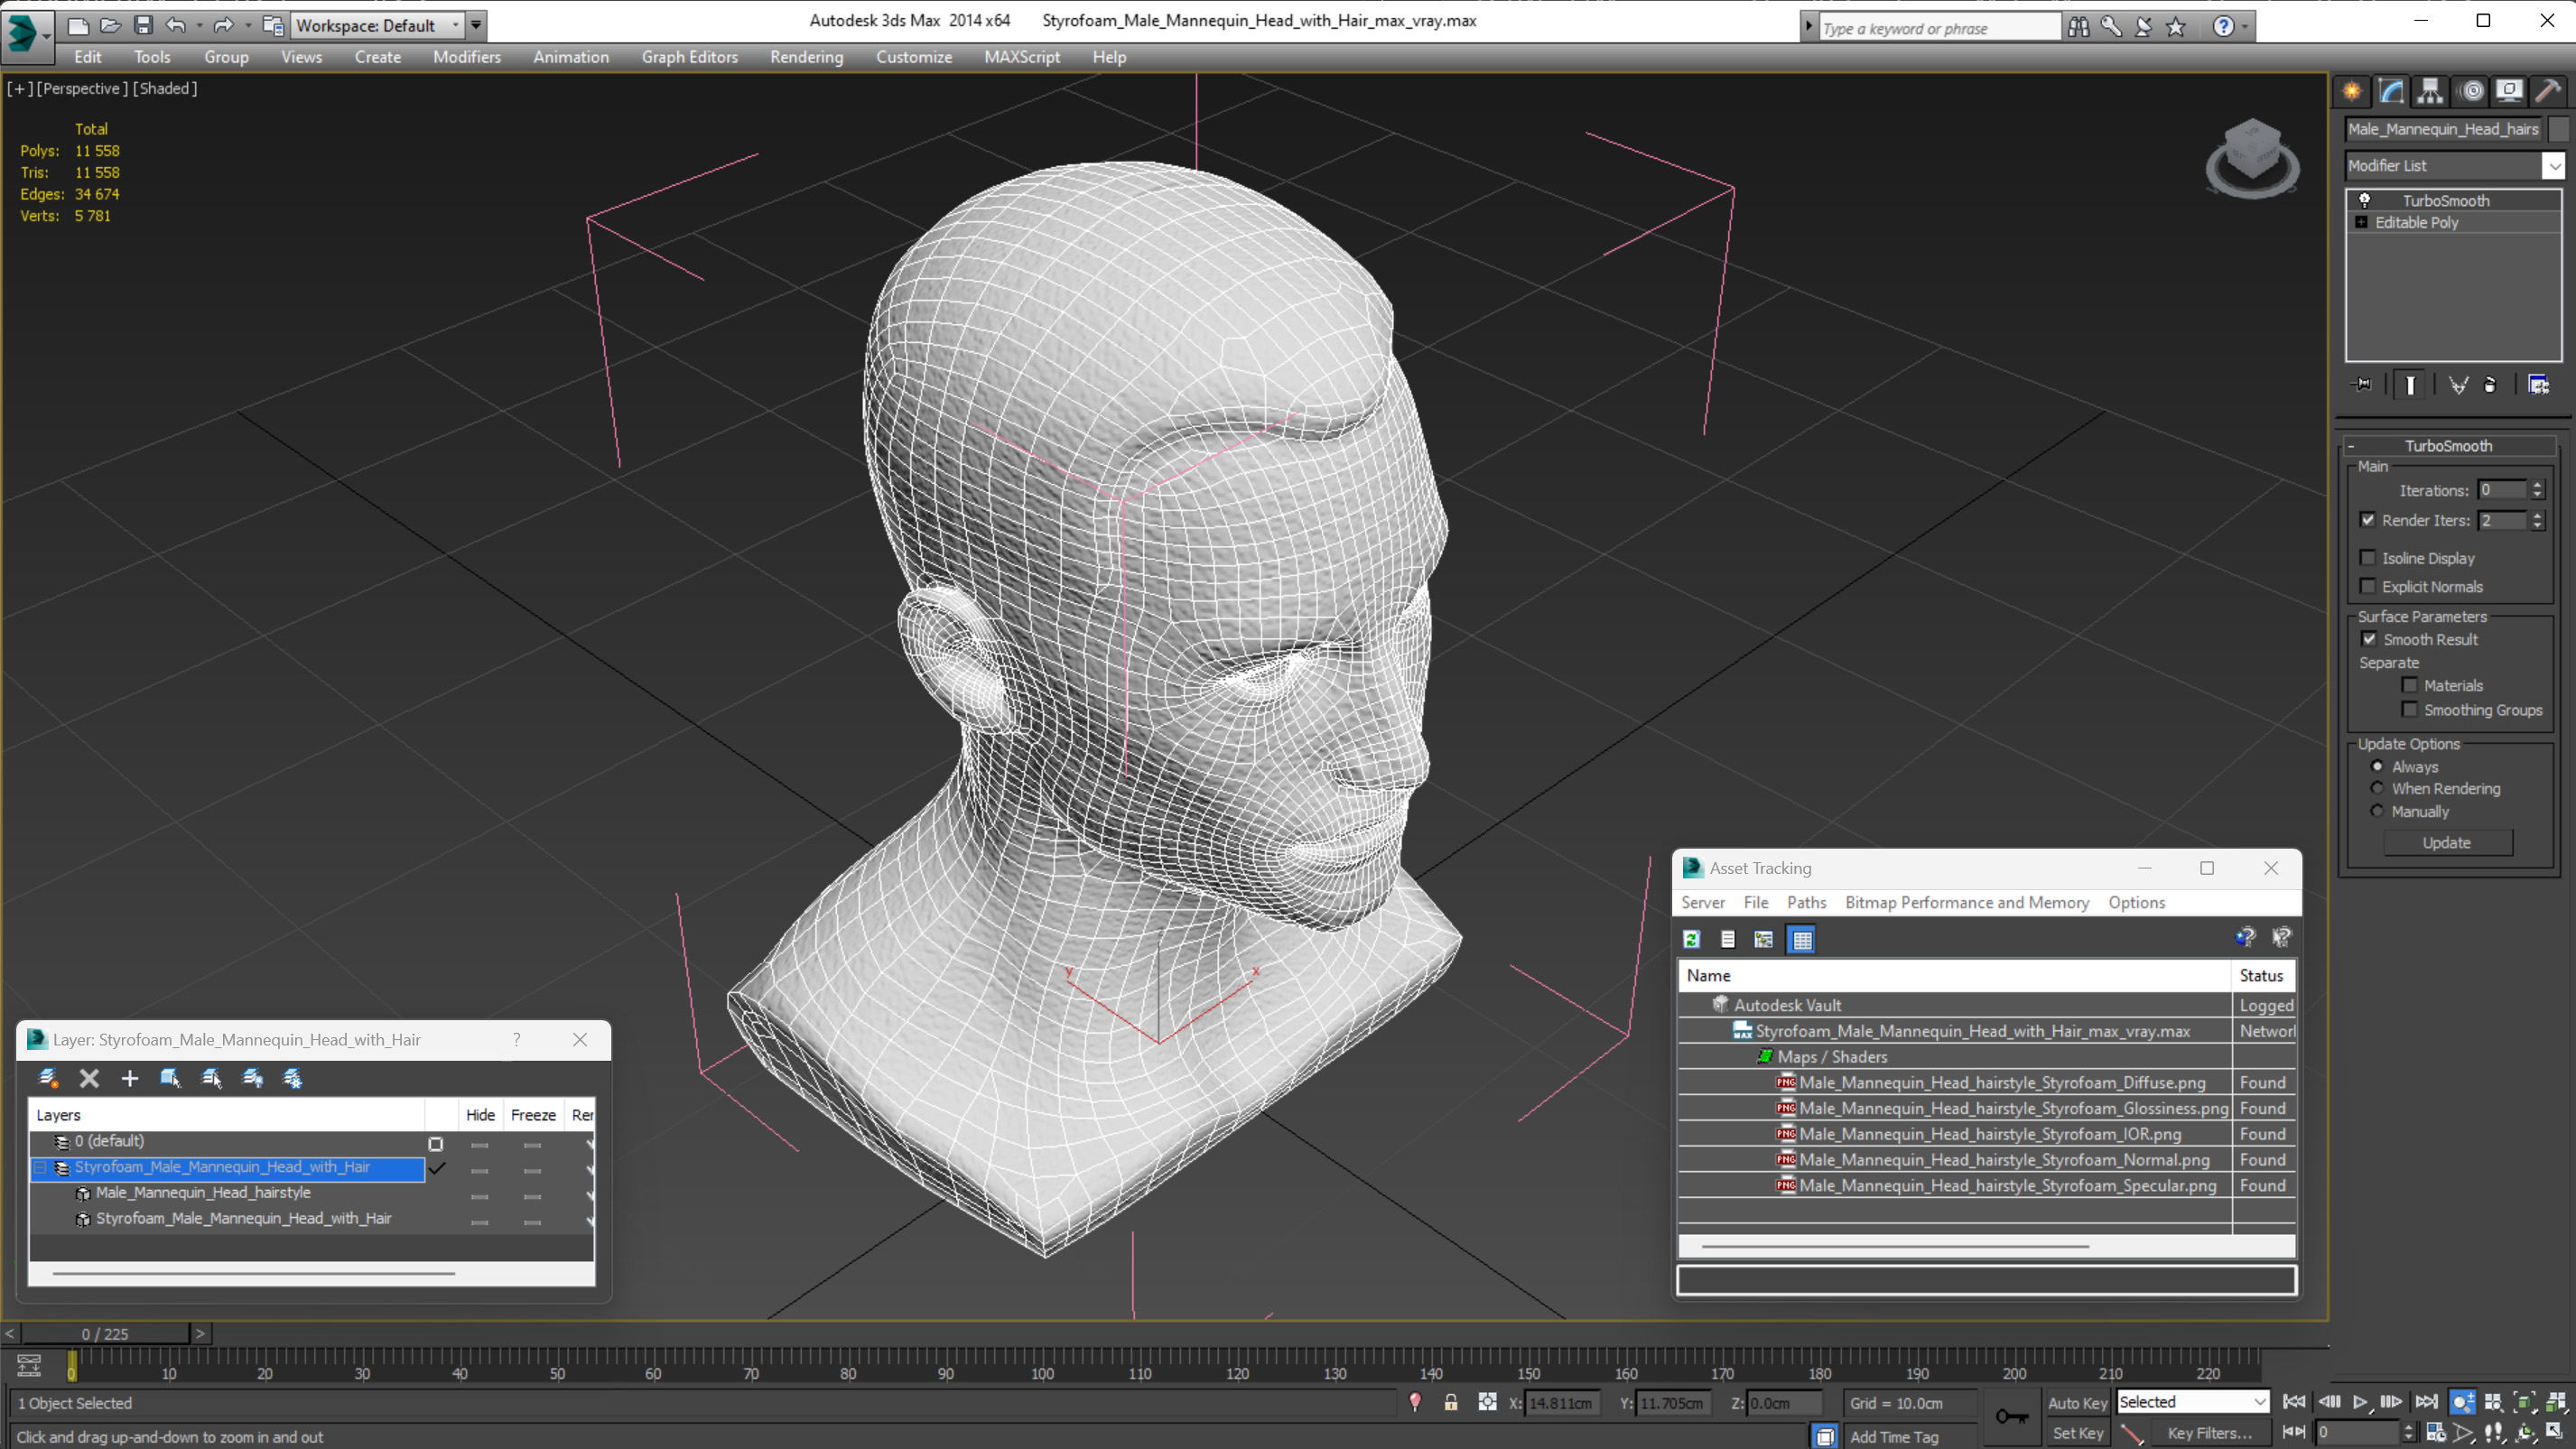
Task: Select the When Rendering update option
Action: point(2377,788)
